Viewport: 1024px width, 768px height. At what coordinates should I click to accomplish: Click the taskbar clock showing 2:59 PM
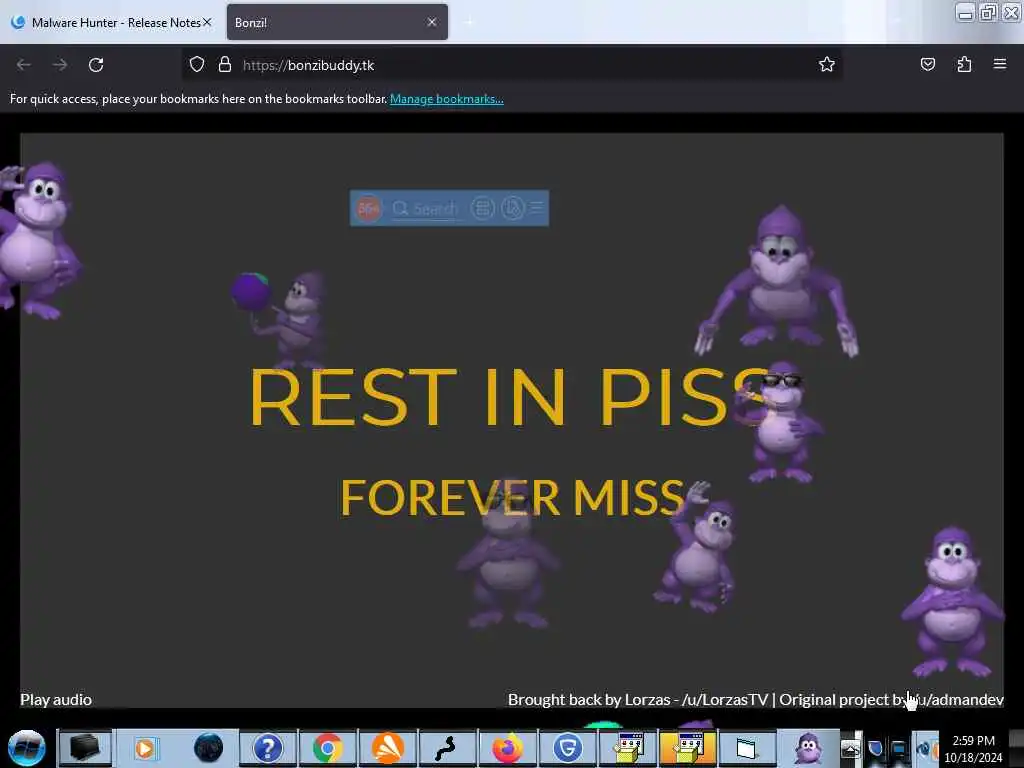(x=973, y=748)
